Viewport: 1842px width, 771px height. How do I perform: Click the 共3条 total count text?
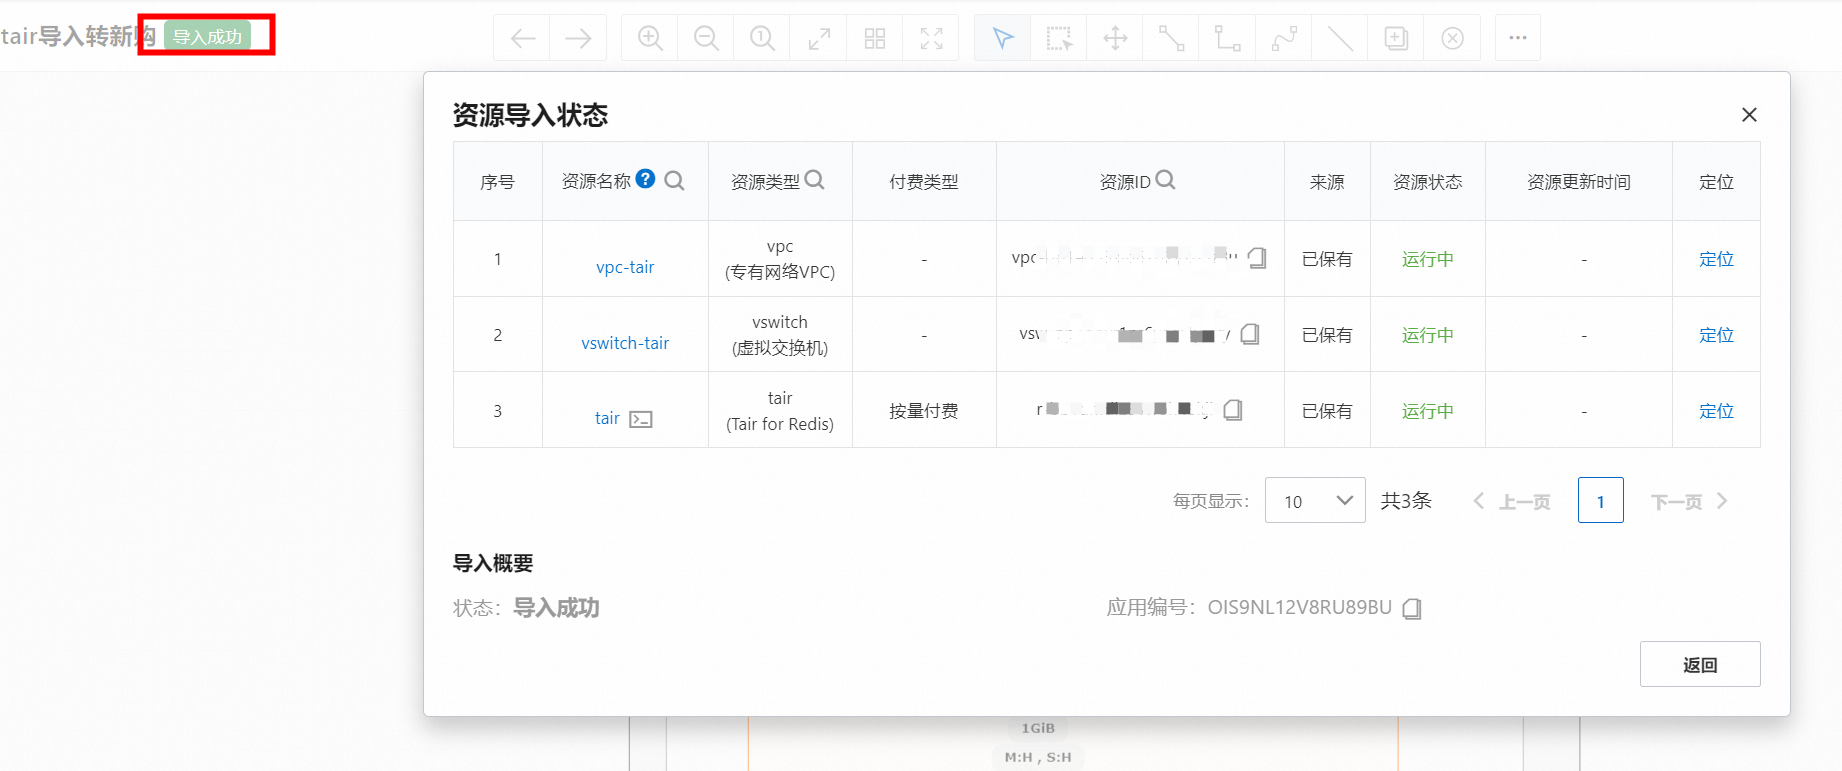(x=1406, y=501)
